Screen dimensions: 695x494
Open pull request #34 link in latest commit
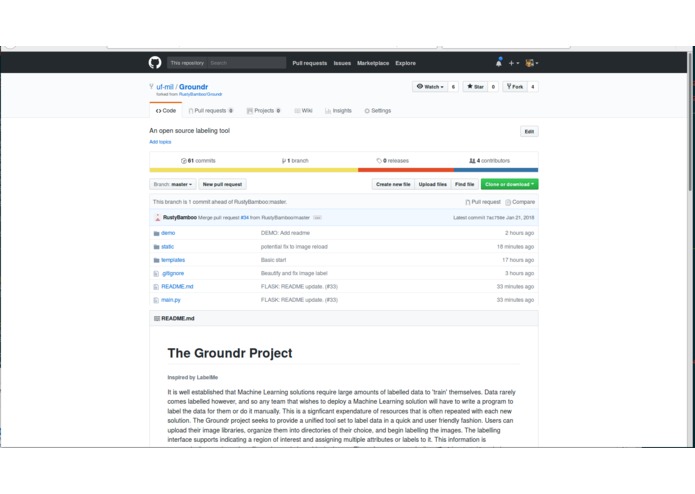point(245,218)
